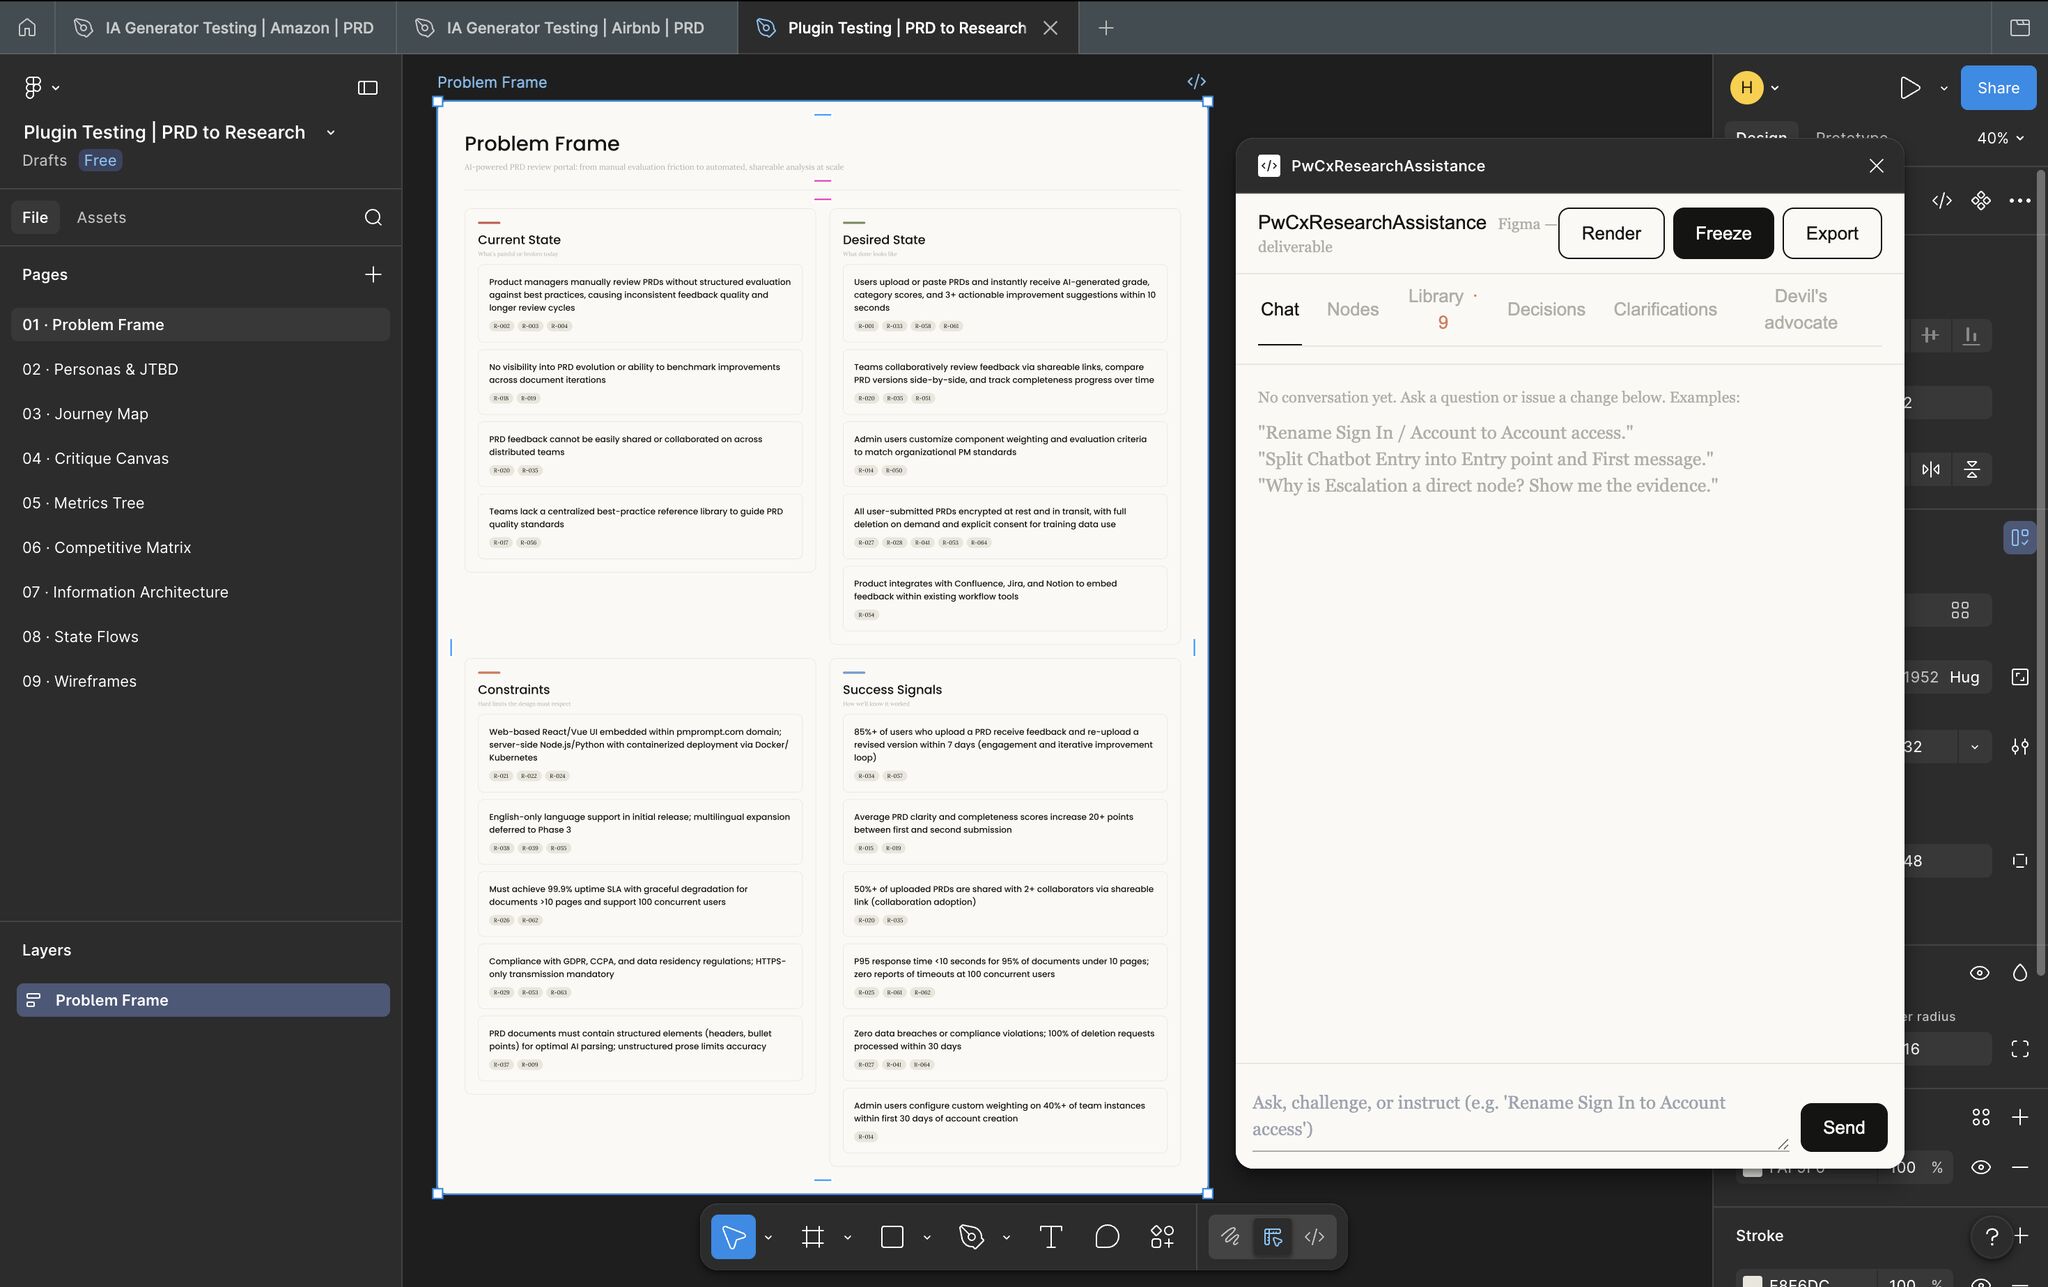Align bottom in the Design panel
This screenshot has width=2048, height=1287.
pos(1971,335)
